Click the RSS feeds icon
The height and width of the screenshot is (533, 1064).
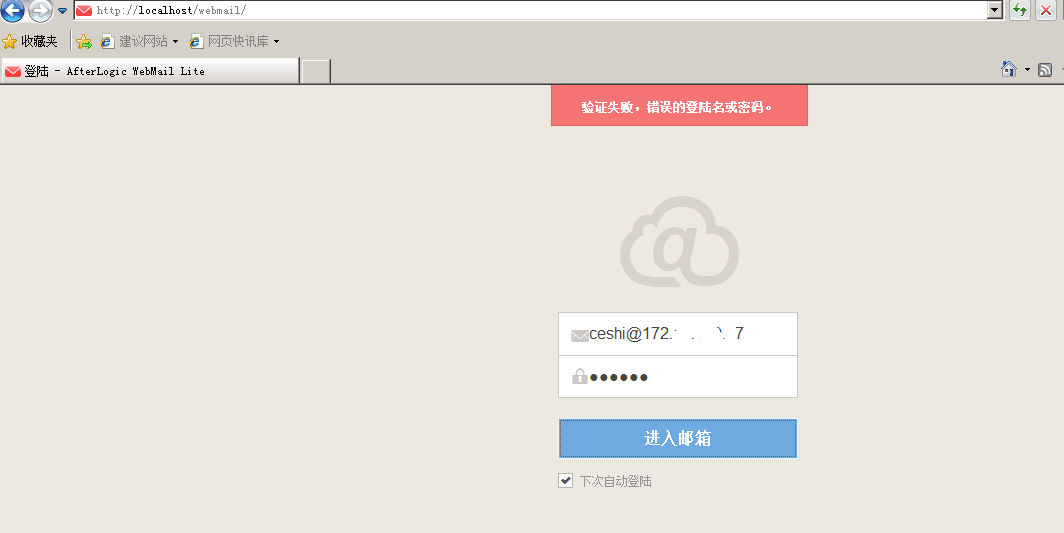(x=1045, y=69)
